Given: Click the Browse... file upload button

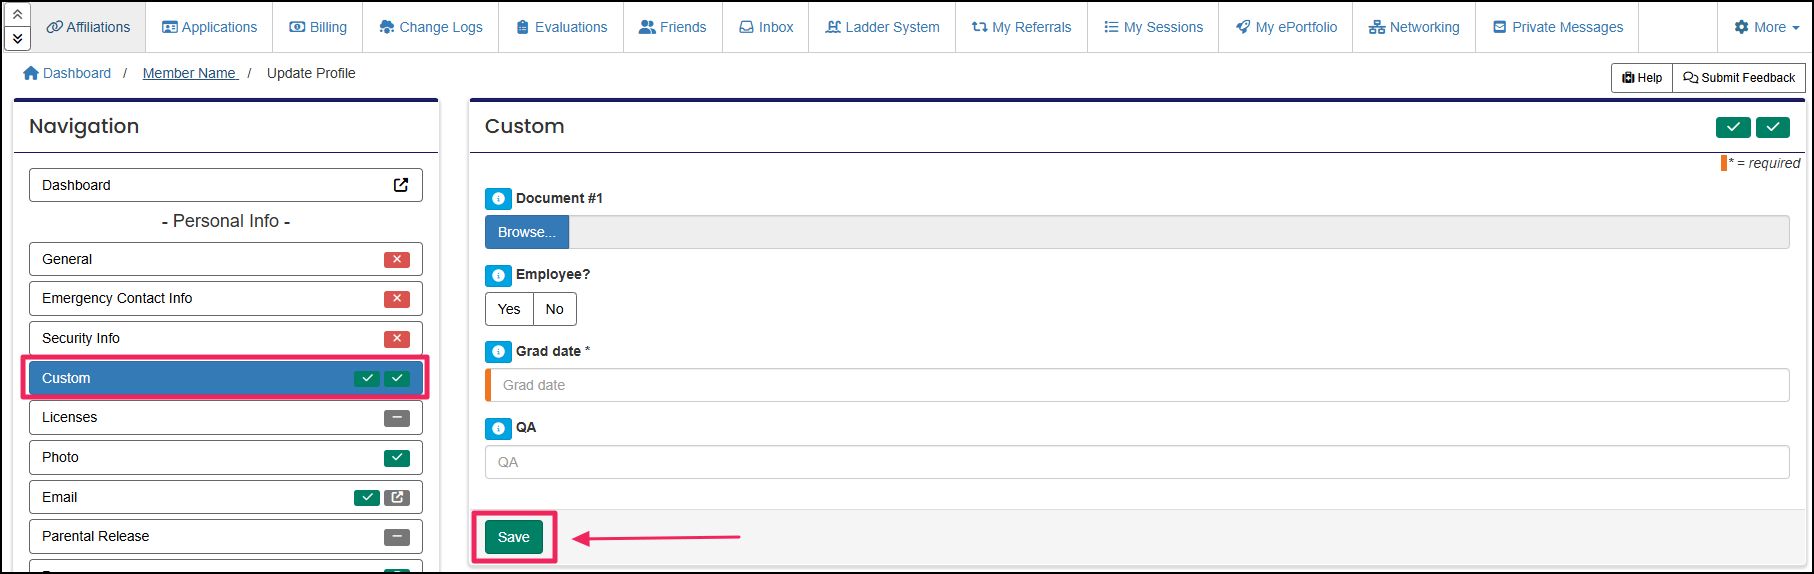Looking at the screenshot, I should click(527, 232).
